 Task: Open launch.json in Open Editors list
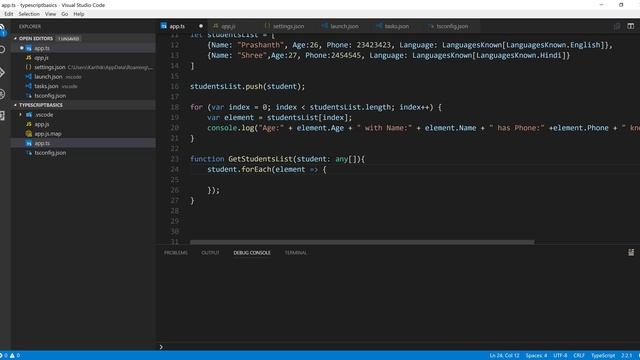click(83, 77)
